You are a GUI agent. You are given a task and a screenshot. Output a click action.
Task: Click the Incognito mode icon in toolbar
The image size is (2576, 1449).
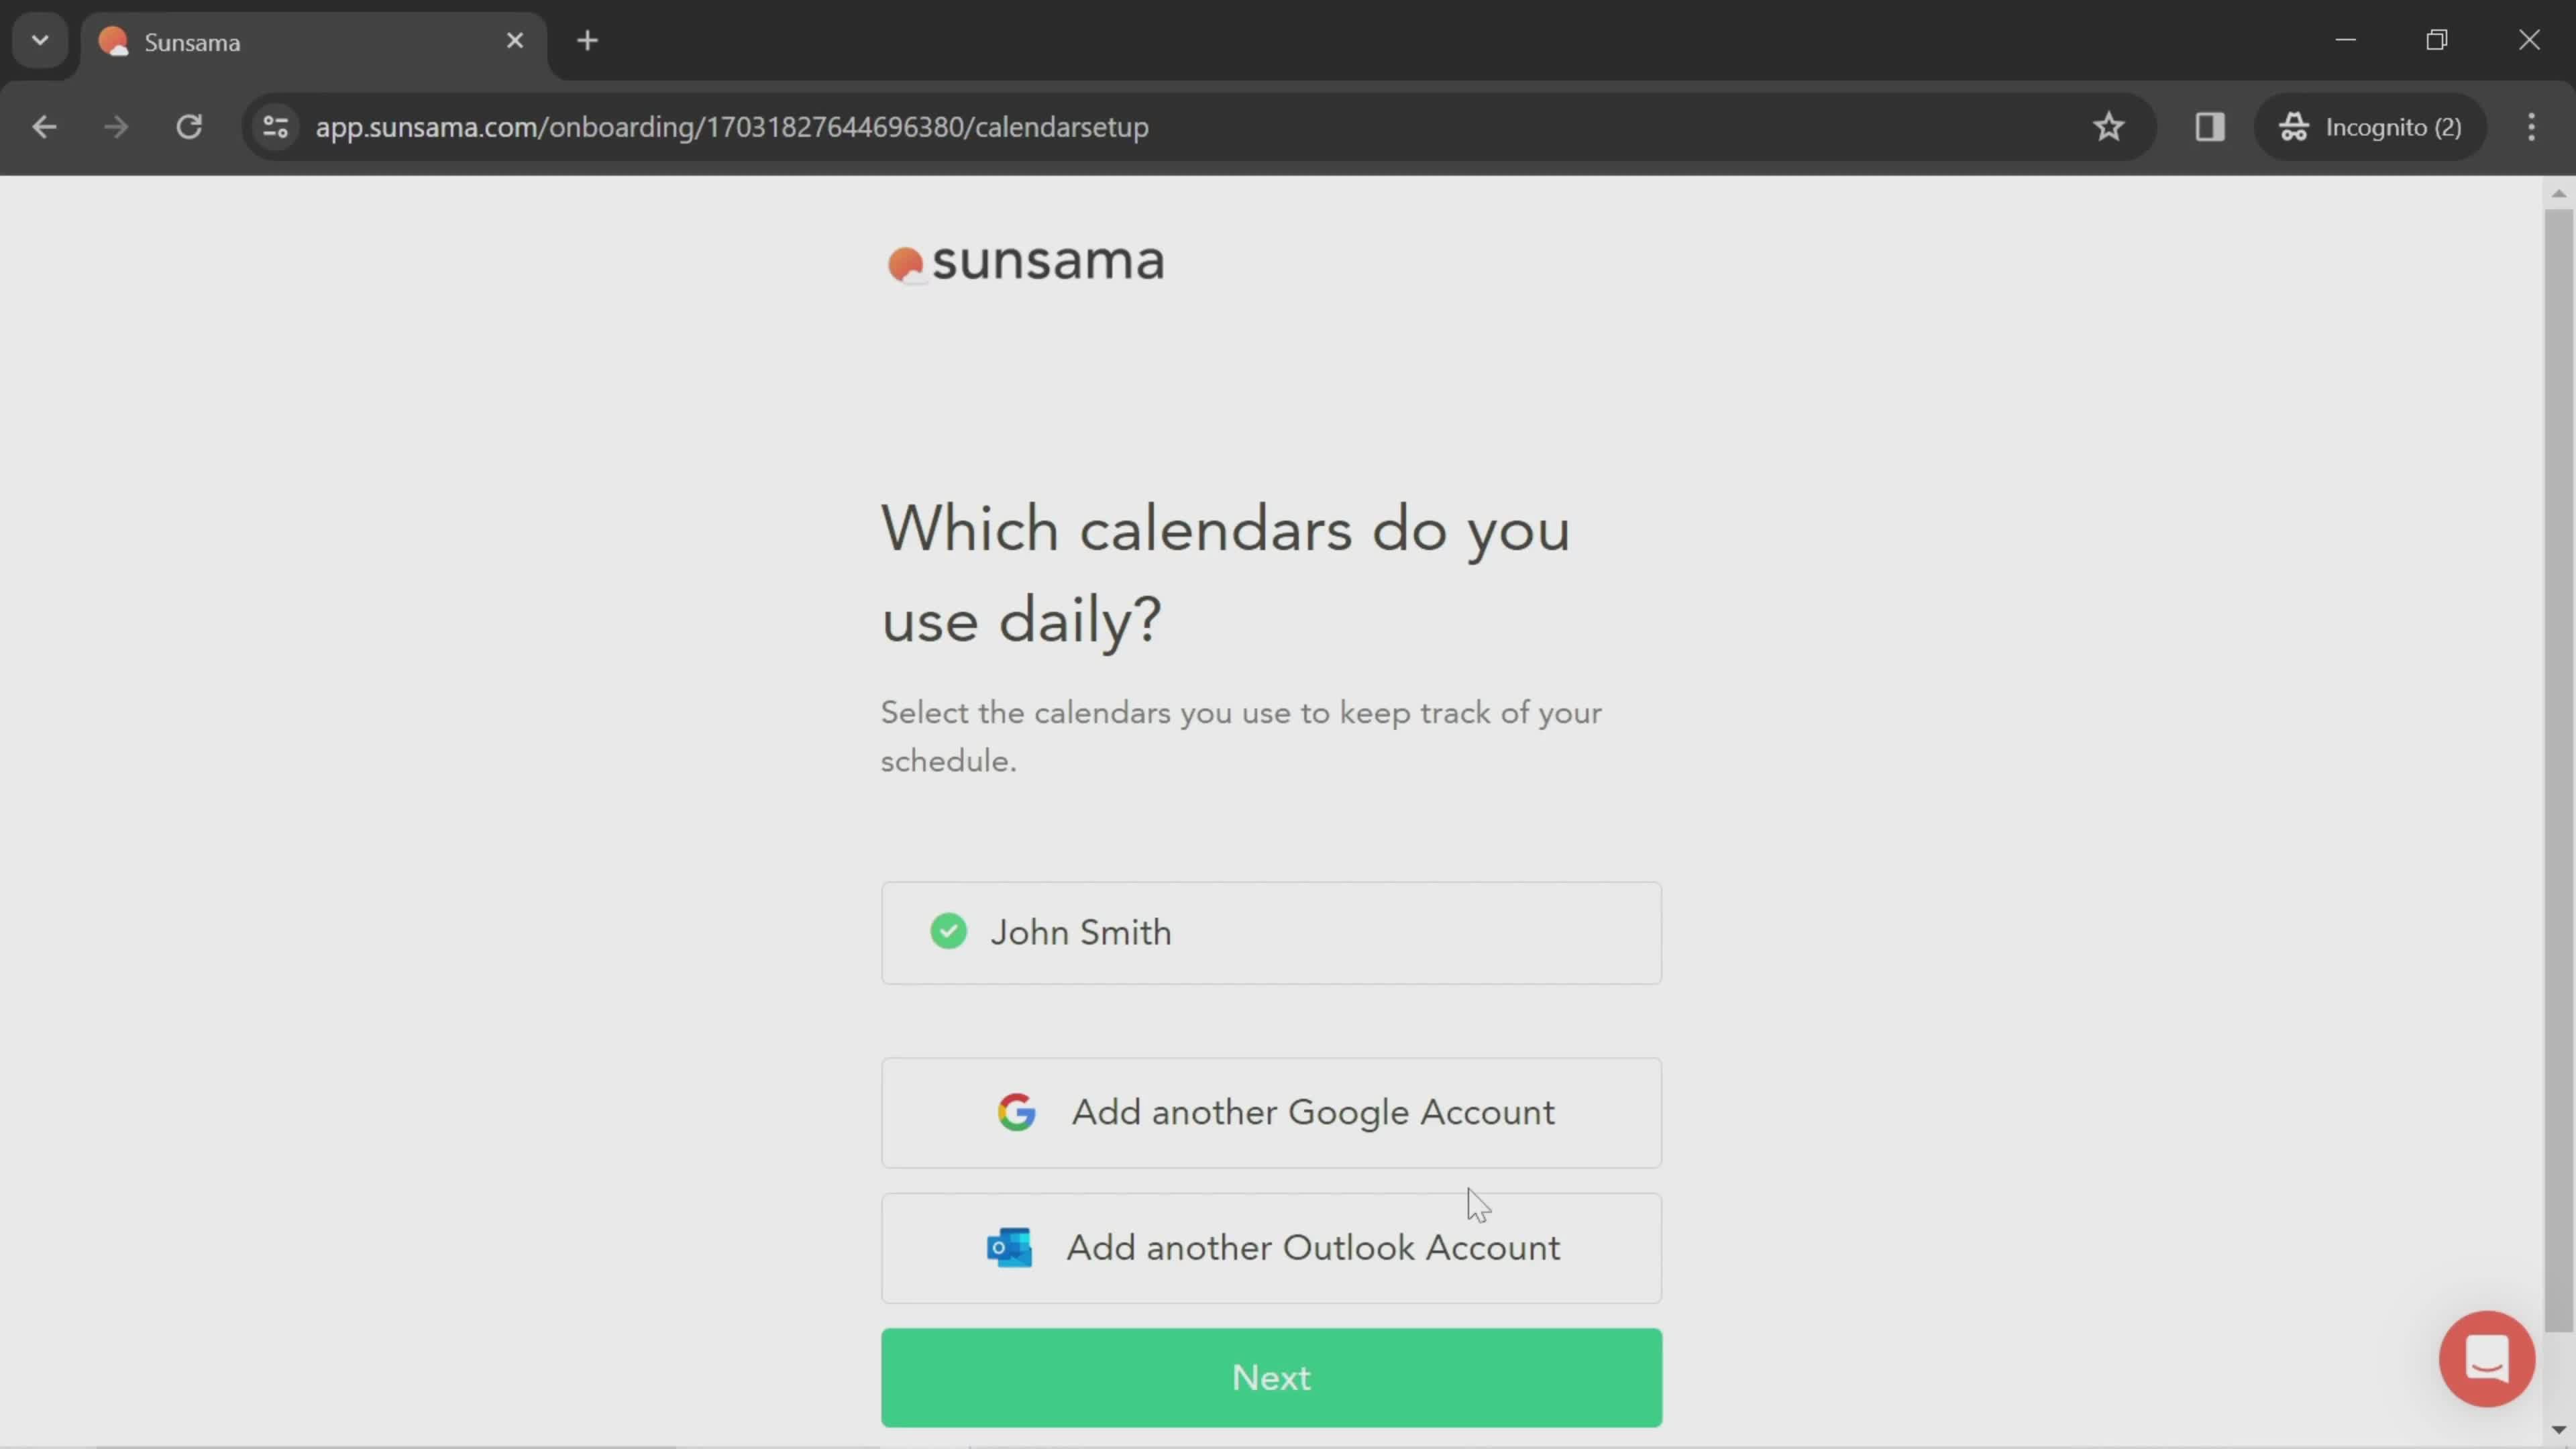[x=2296, y=125]
